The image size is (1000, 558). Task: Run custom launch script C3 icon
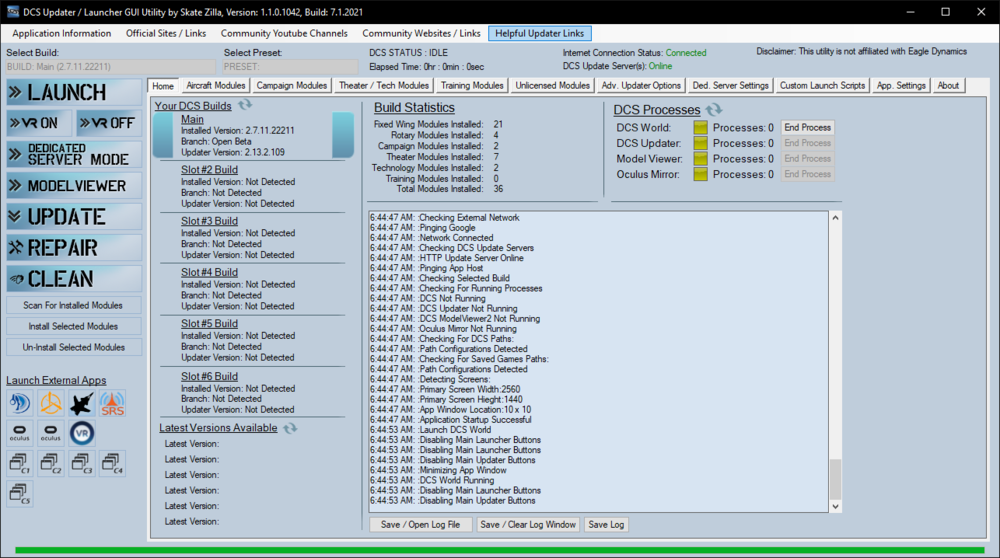(82, 463)
